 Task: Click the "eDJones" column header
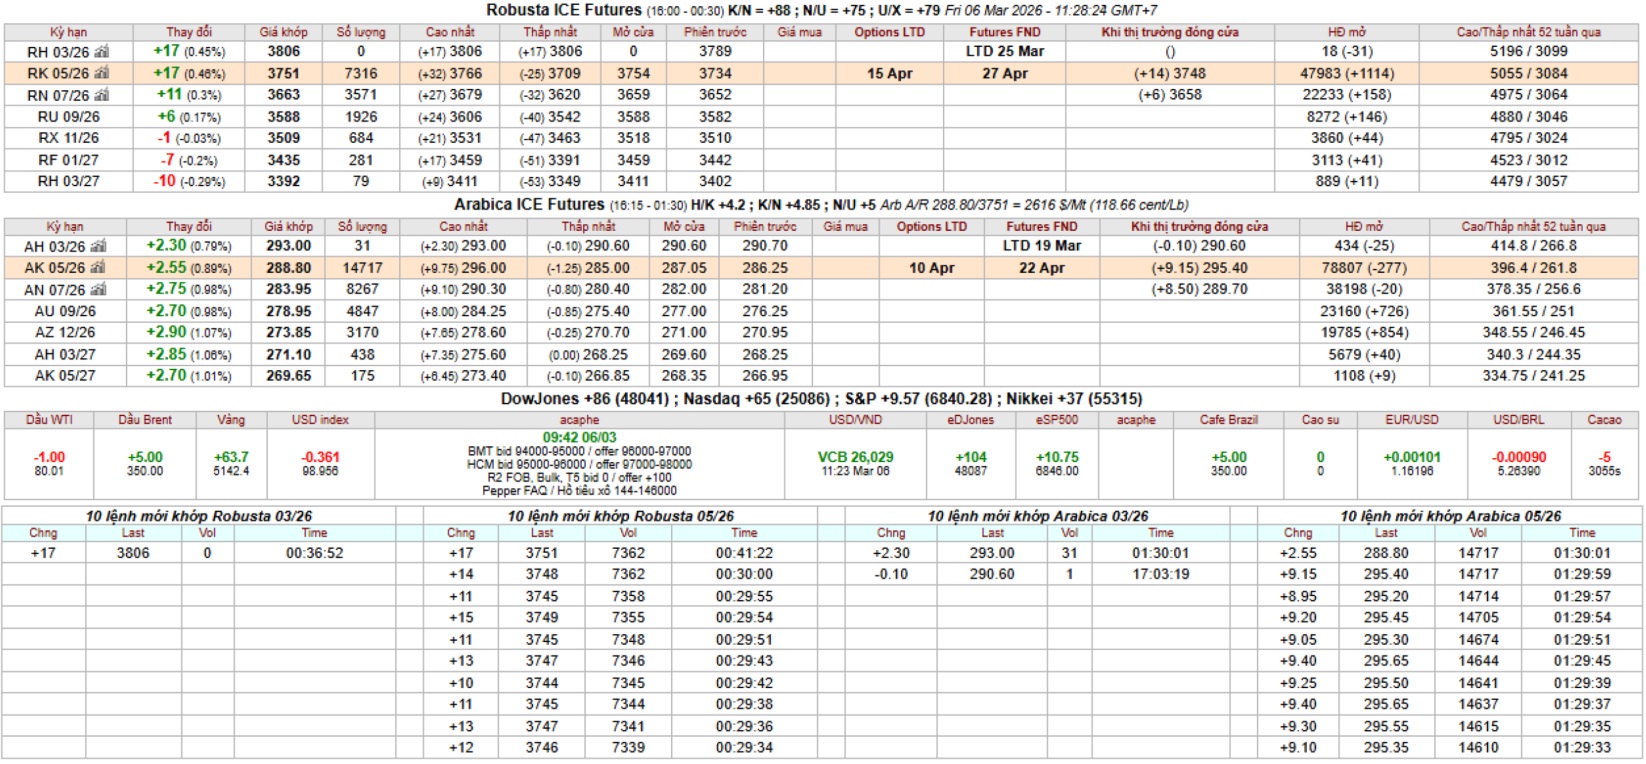pyautogui.click(x=971, y=420)
